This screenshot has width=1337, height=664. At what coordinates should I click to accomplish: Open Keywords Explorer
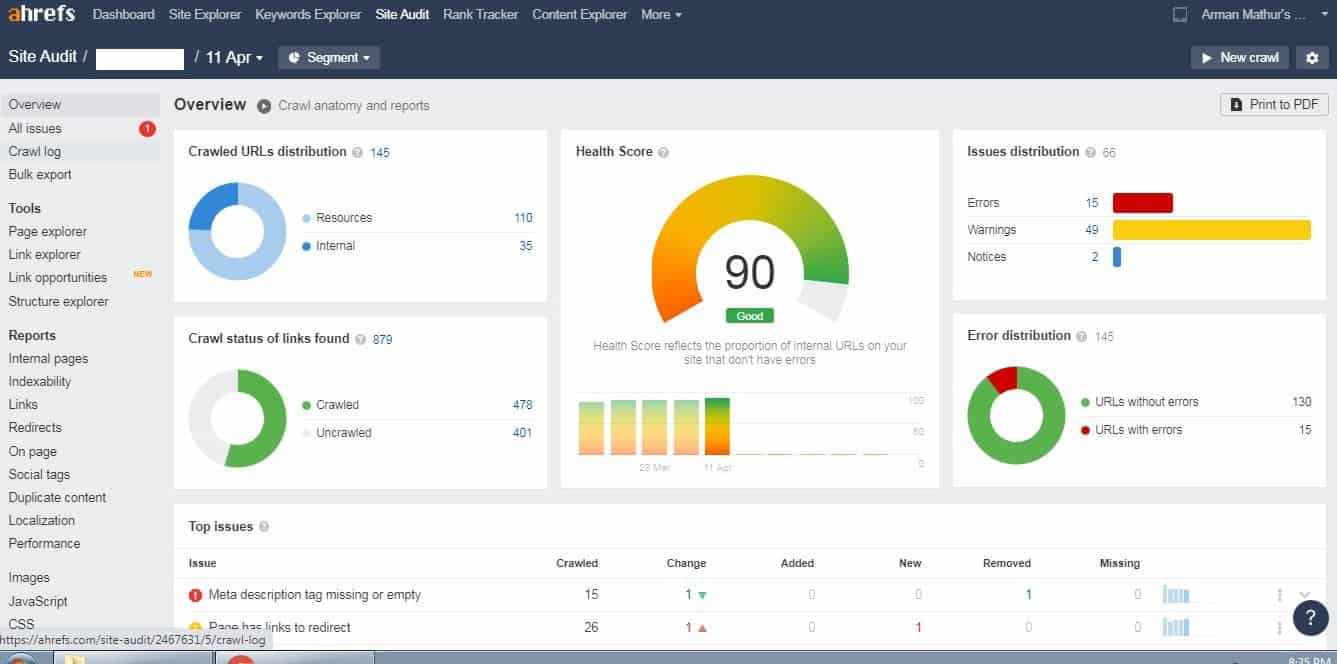coord(308,15)
